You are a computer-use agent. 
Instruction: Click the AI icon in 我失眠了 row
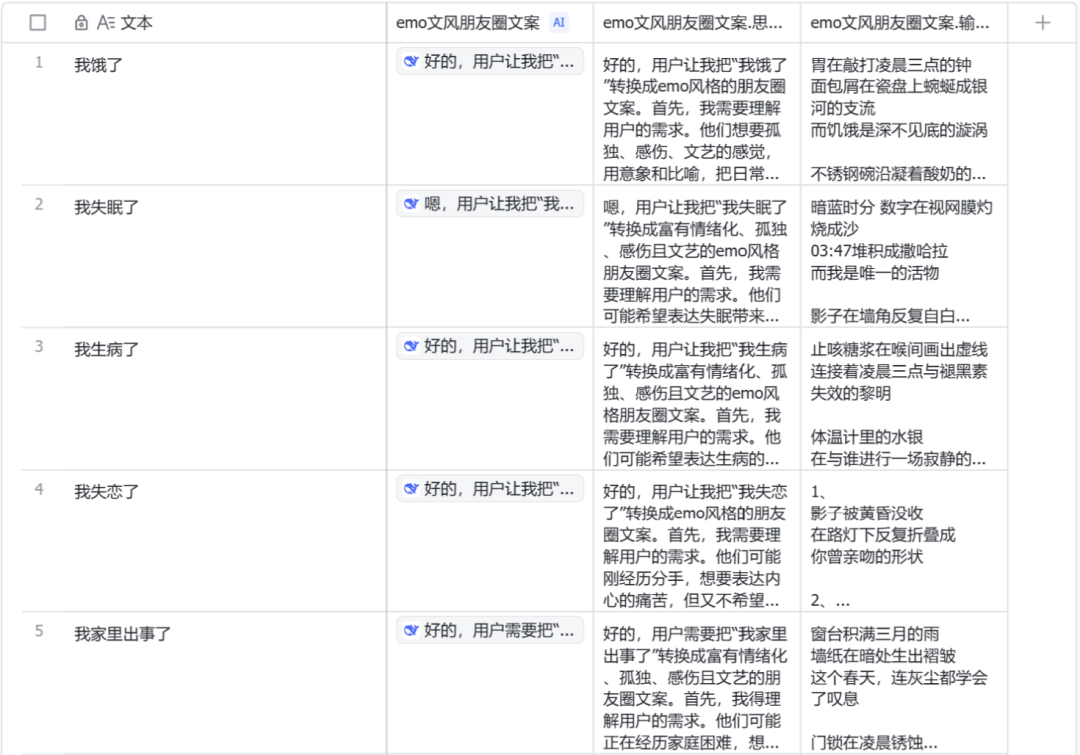pyautogui.click(x=411, y=204)
